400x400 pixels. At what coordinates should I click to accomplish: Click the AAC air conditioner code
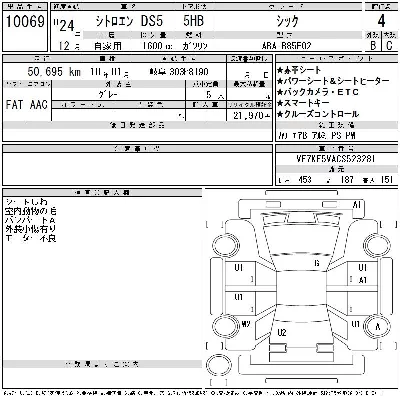pos(38,105)
